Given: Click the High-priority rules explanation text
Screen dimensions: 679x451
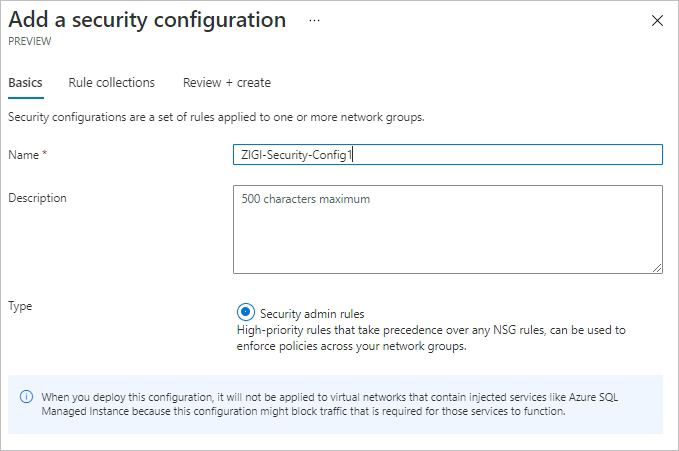Looking at the screenshot, I should (431, 338).
